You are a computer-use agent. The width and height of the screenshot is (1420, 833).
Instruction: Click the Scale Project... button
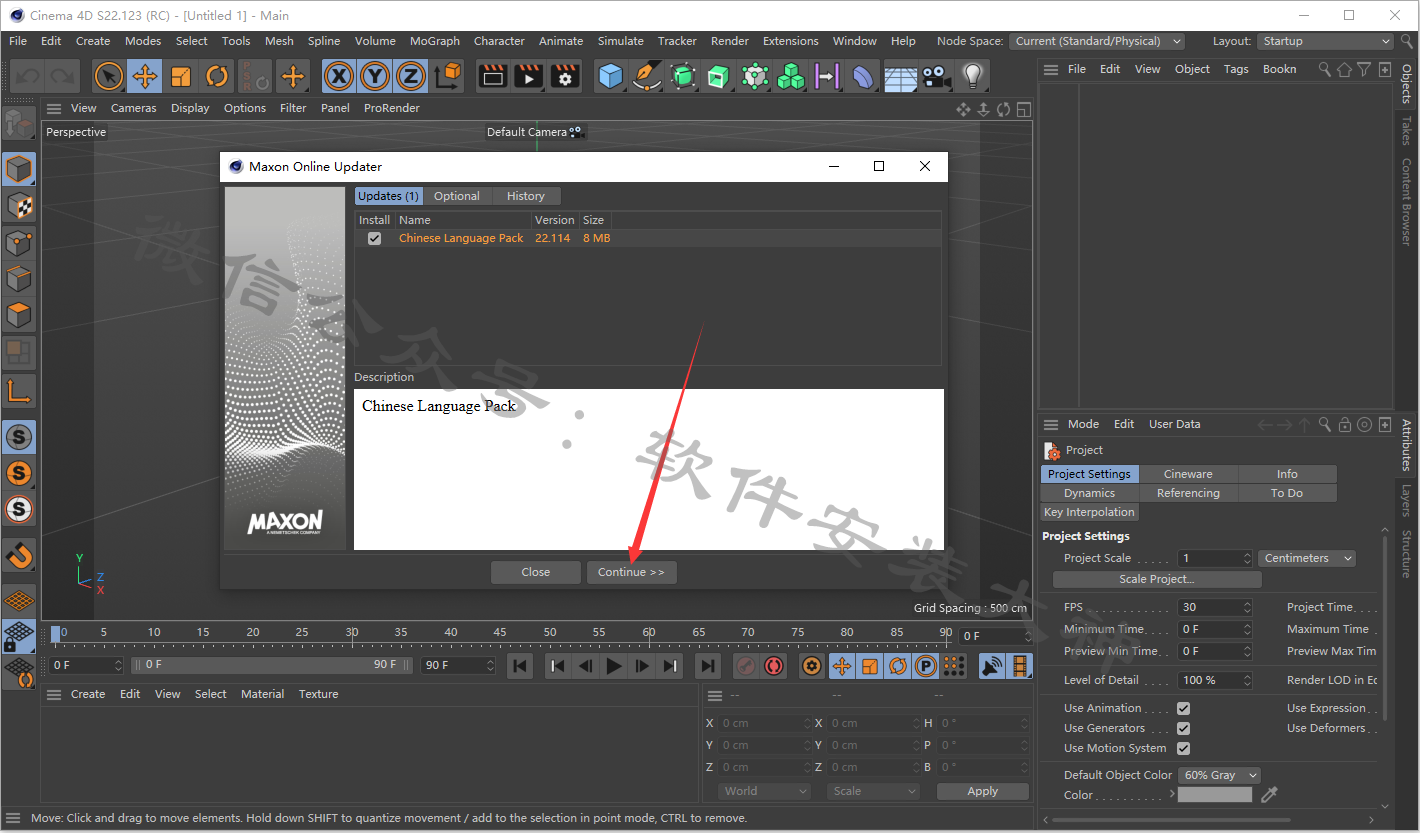pos(1157,579)
